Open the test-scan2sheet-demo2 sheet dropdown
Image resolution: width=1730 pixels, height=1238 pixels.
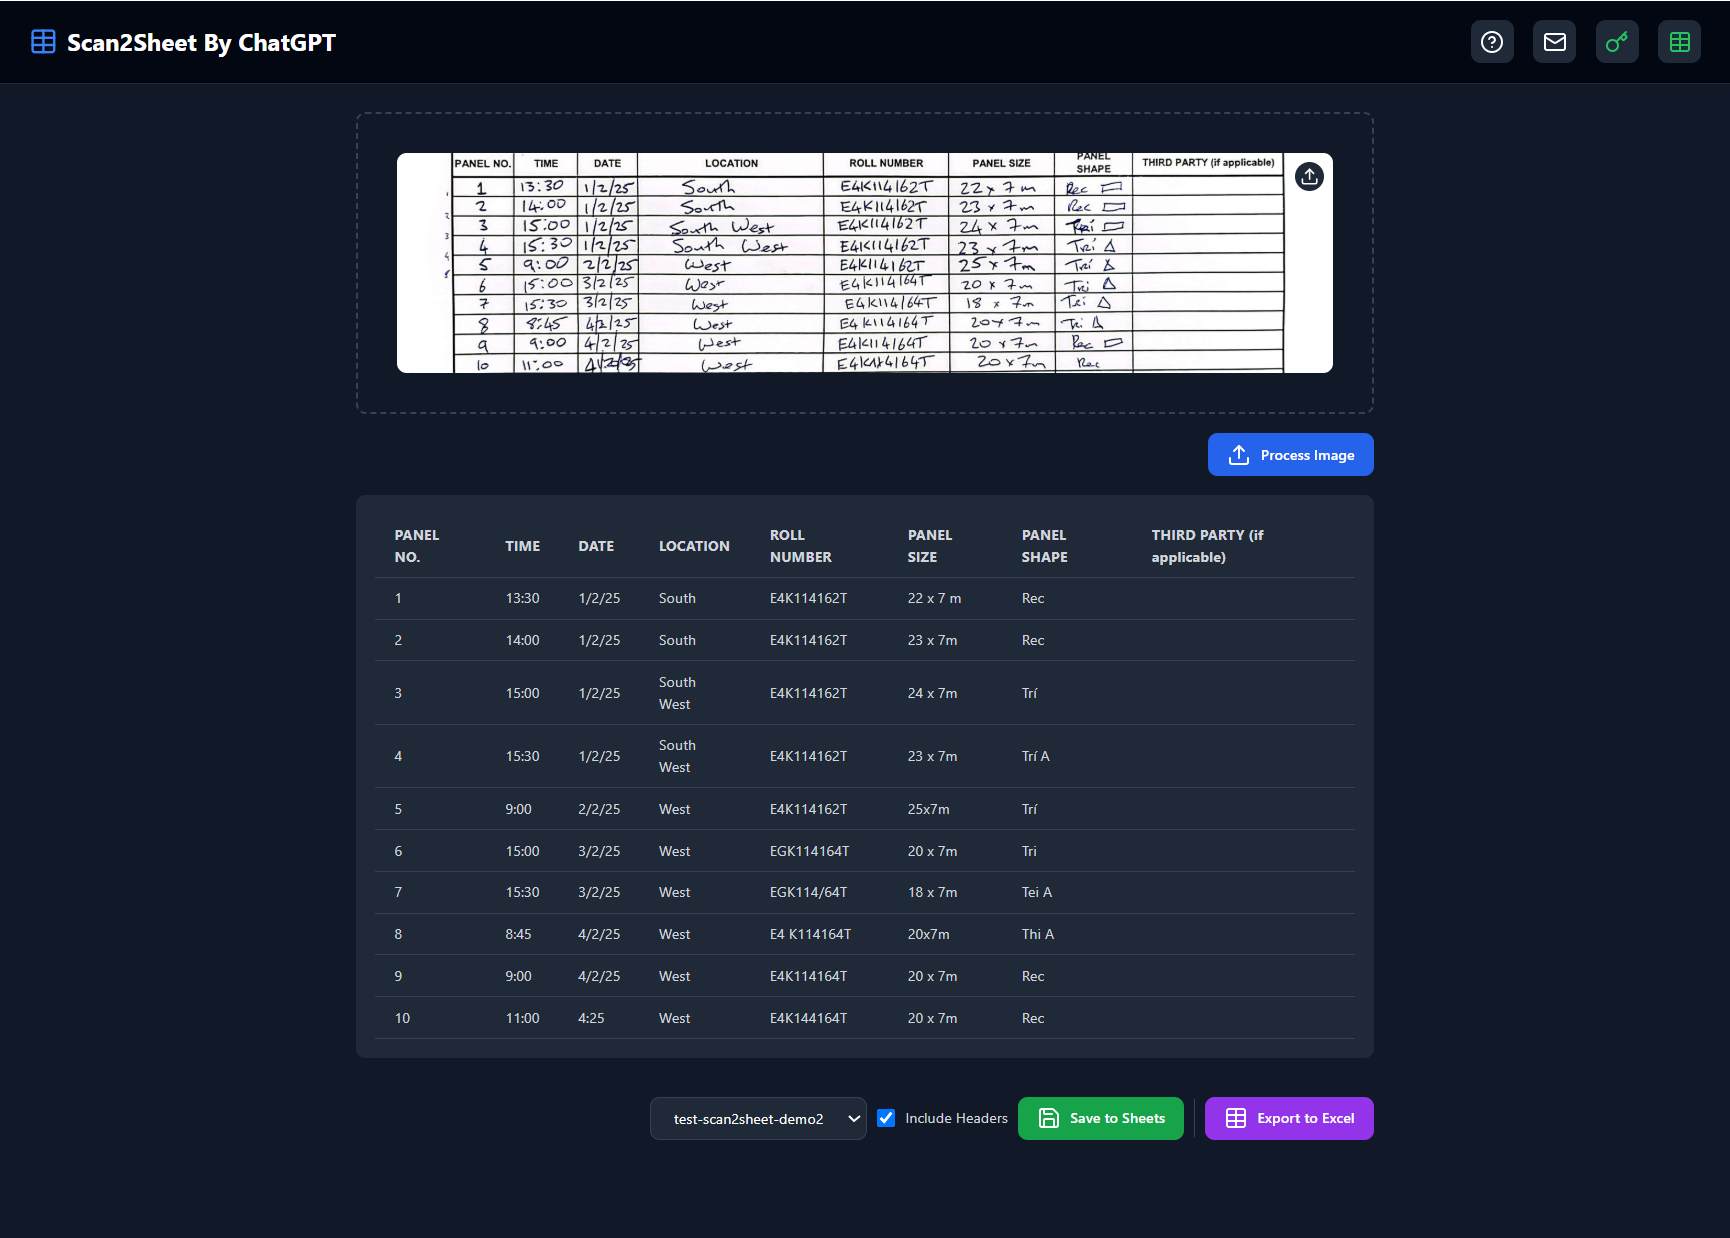[758, 1118]
